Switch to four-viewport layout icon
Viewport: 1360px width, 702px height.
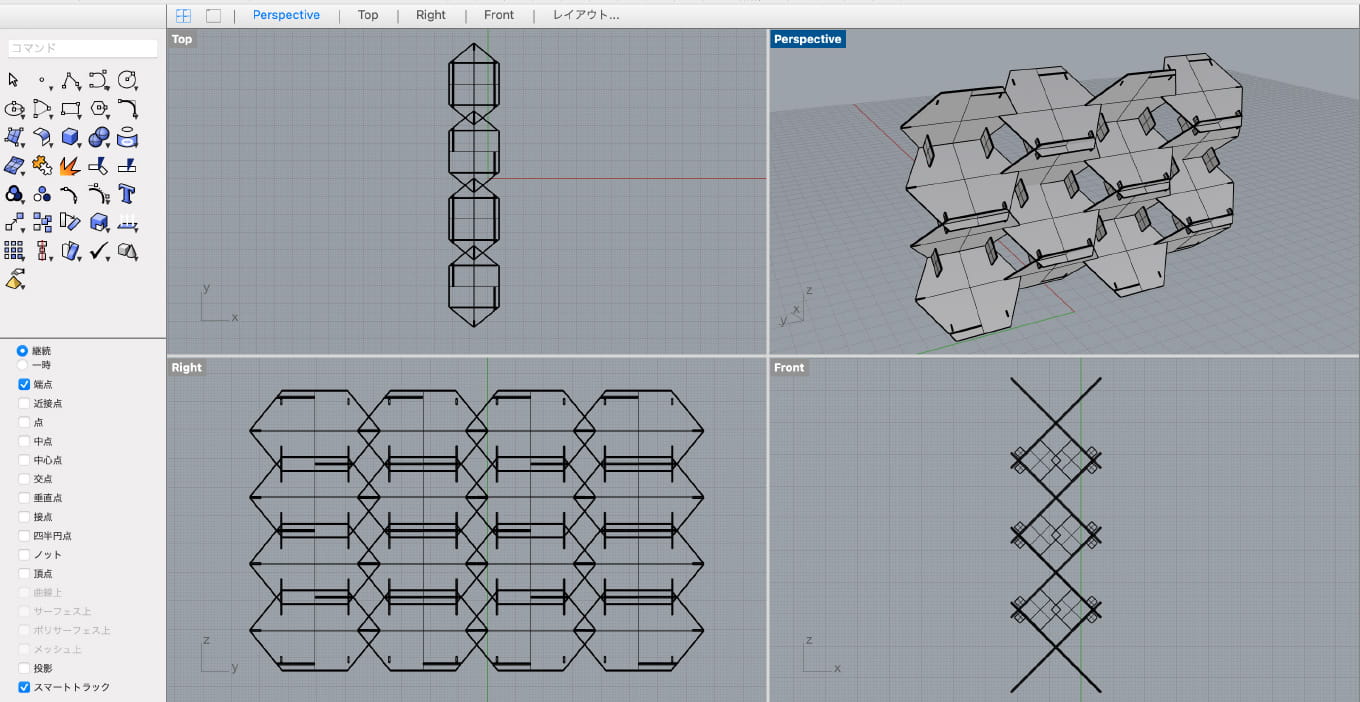pyautogui.click(x=183, y=15)
